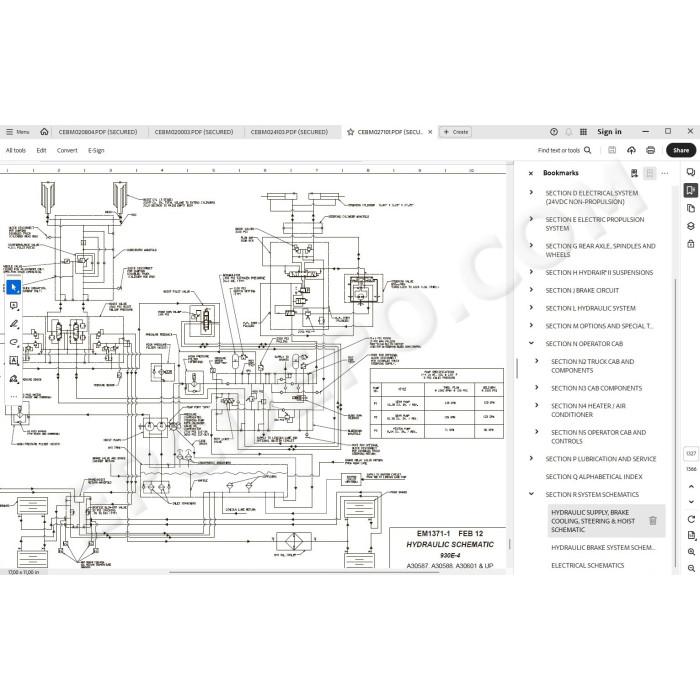Collapse Section N Operator Cab bookmark

point(531,343)
